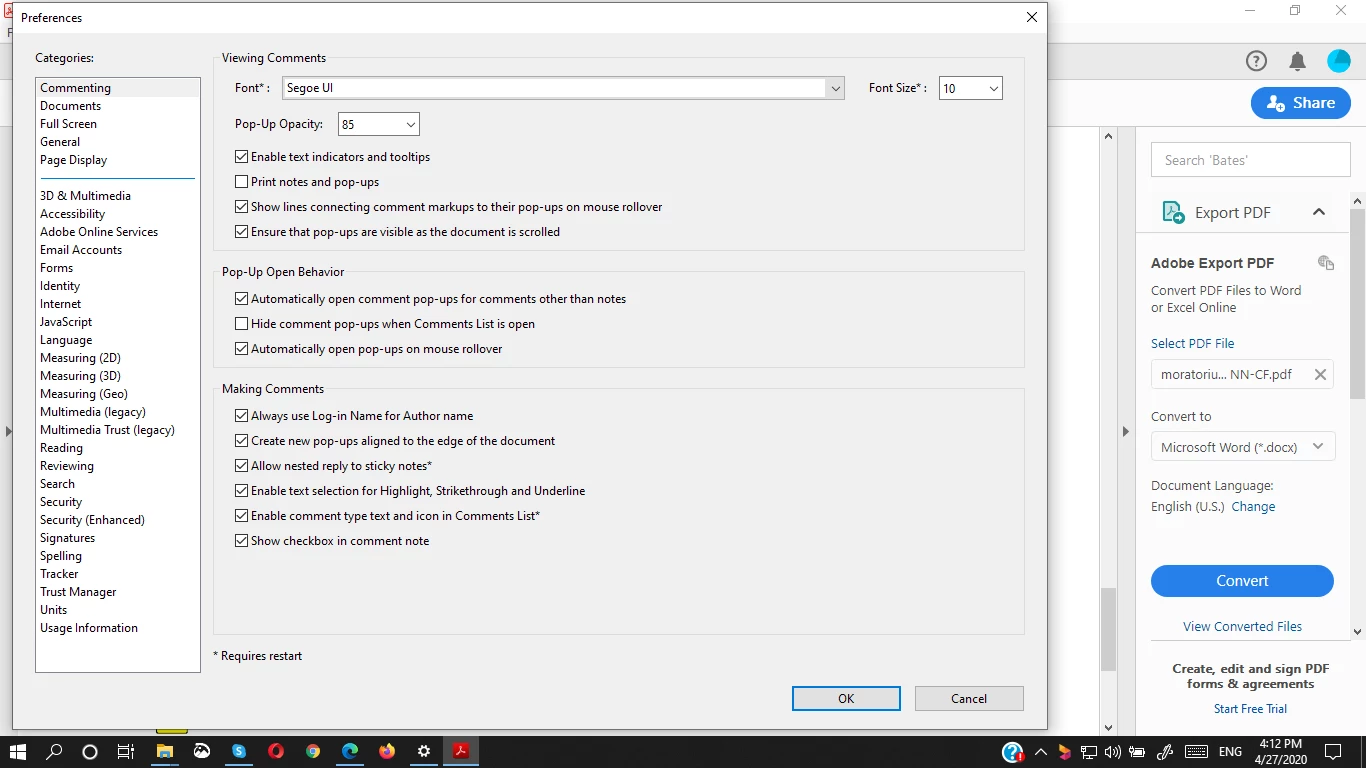Open the Action Center notification icon
This screenshot has width=1366, height=768.
[x=1332, y=751]
